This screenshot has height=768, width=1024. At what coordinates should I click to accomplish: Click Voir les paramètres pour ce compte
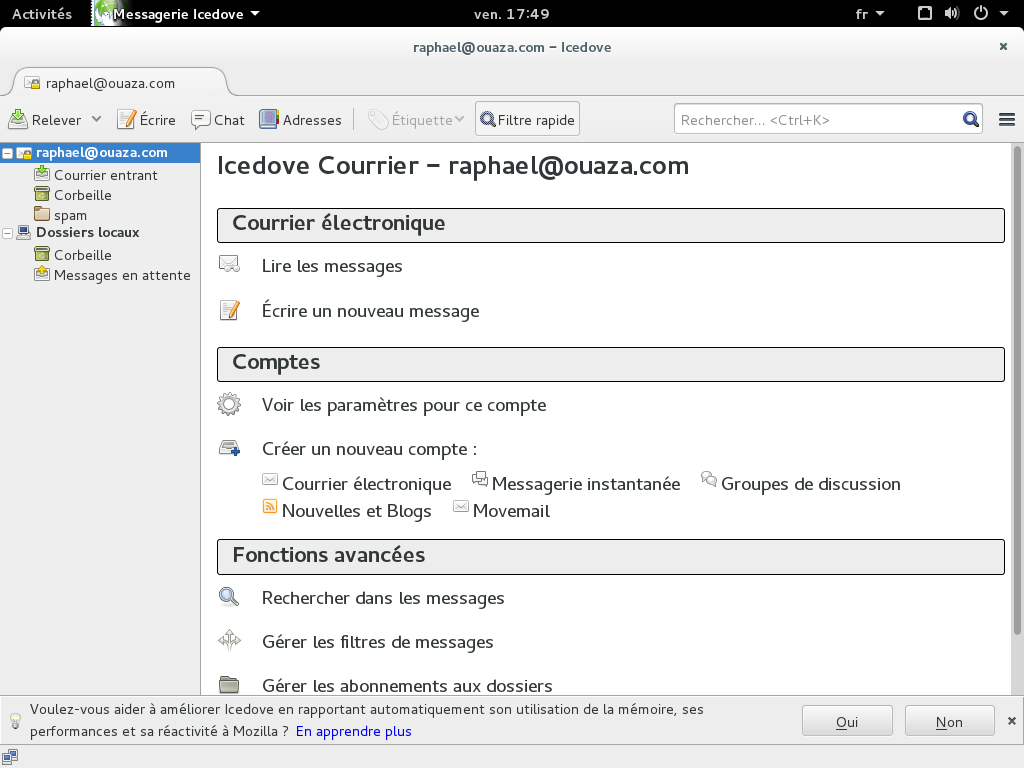[404, 405]
